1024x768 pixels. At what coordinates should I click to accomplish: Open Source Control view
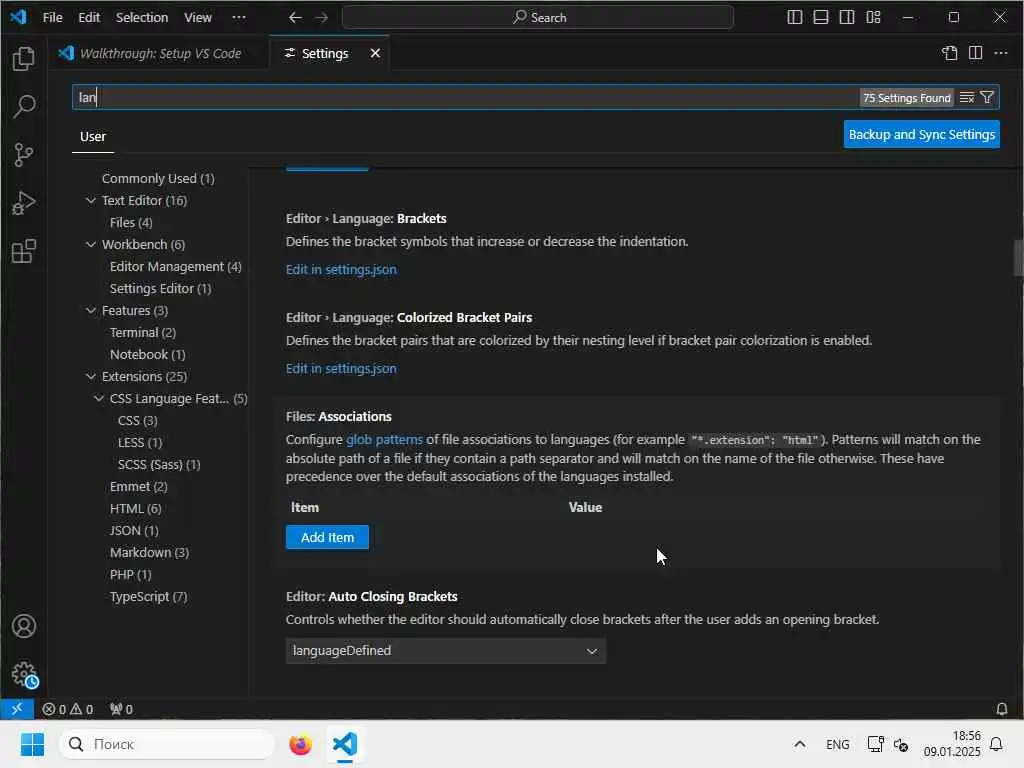coord(24,155)
